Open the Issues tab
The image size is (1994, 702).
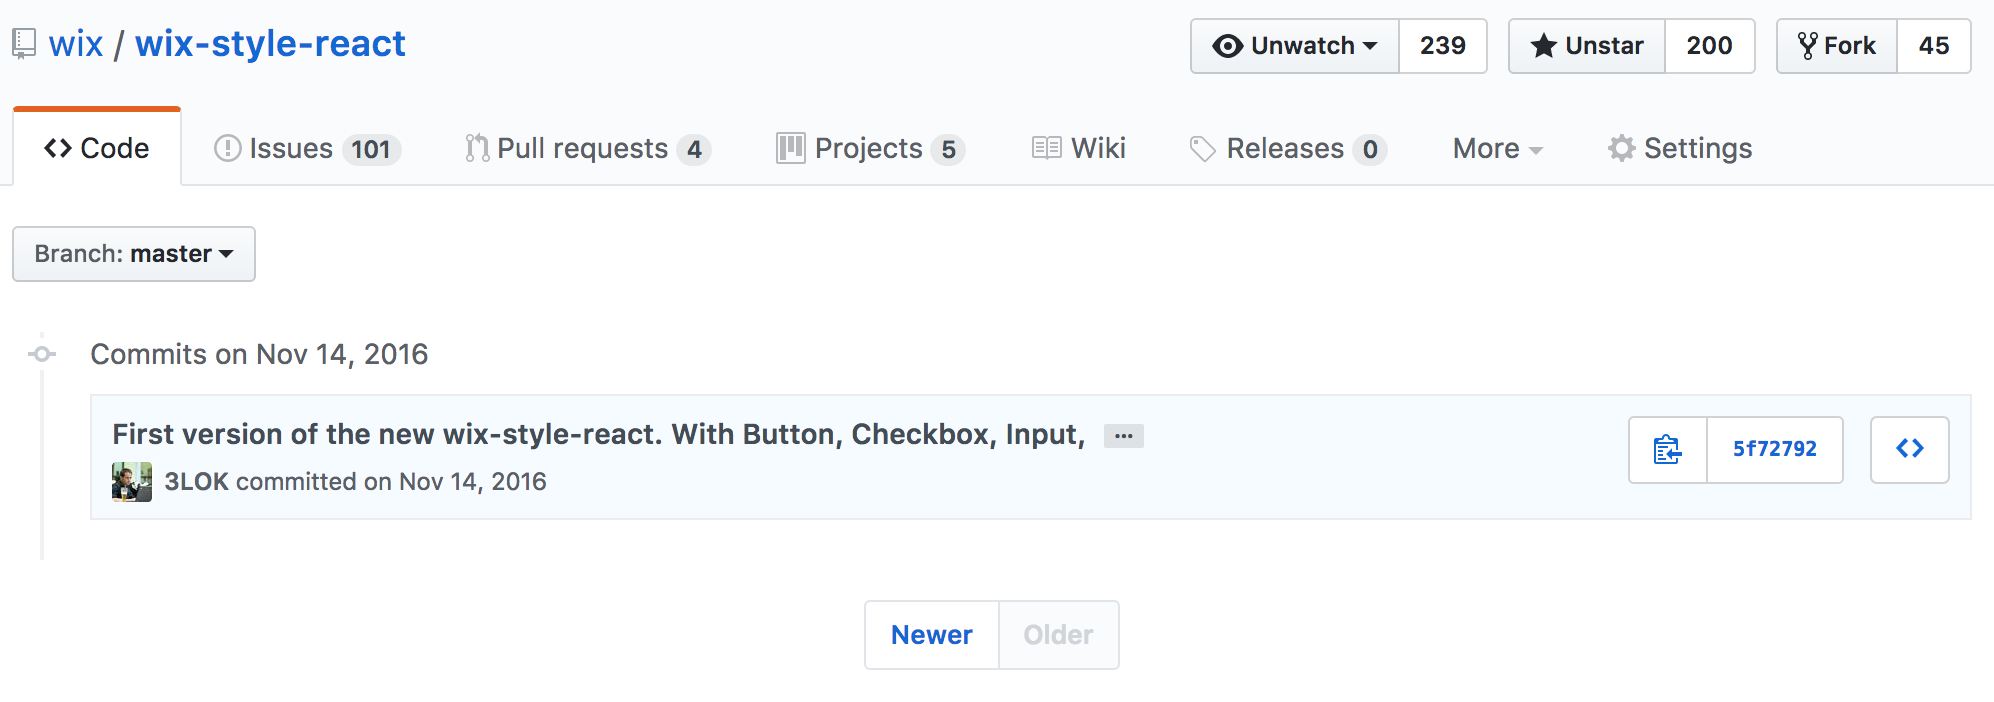click(308, 148)
